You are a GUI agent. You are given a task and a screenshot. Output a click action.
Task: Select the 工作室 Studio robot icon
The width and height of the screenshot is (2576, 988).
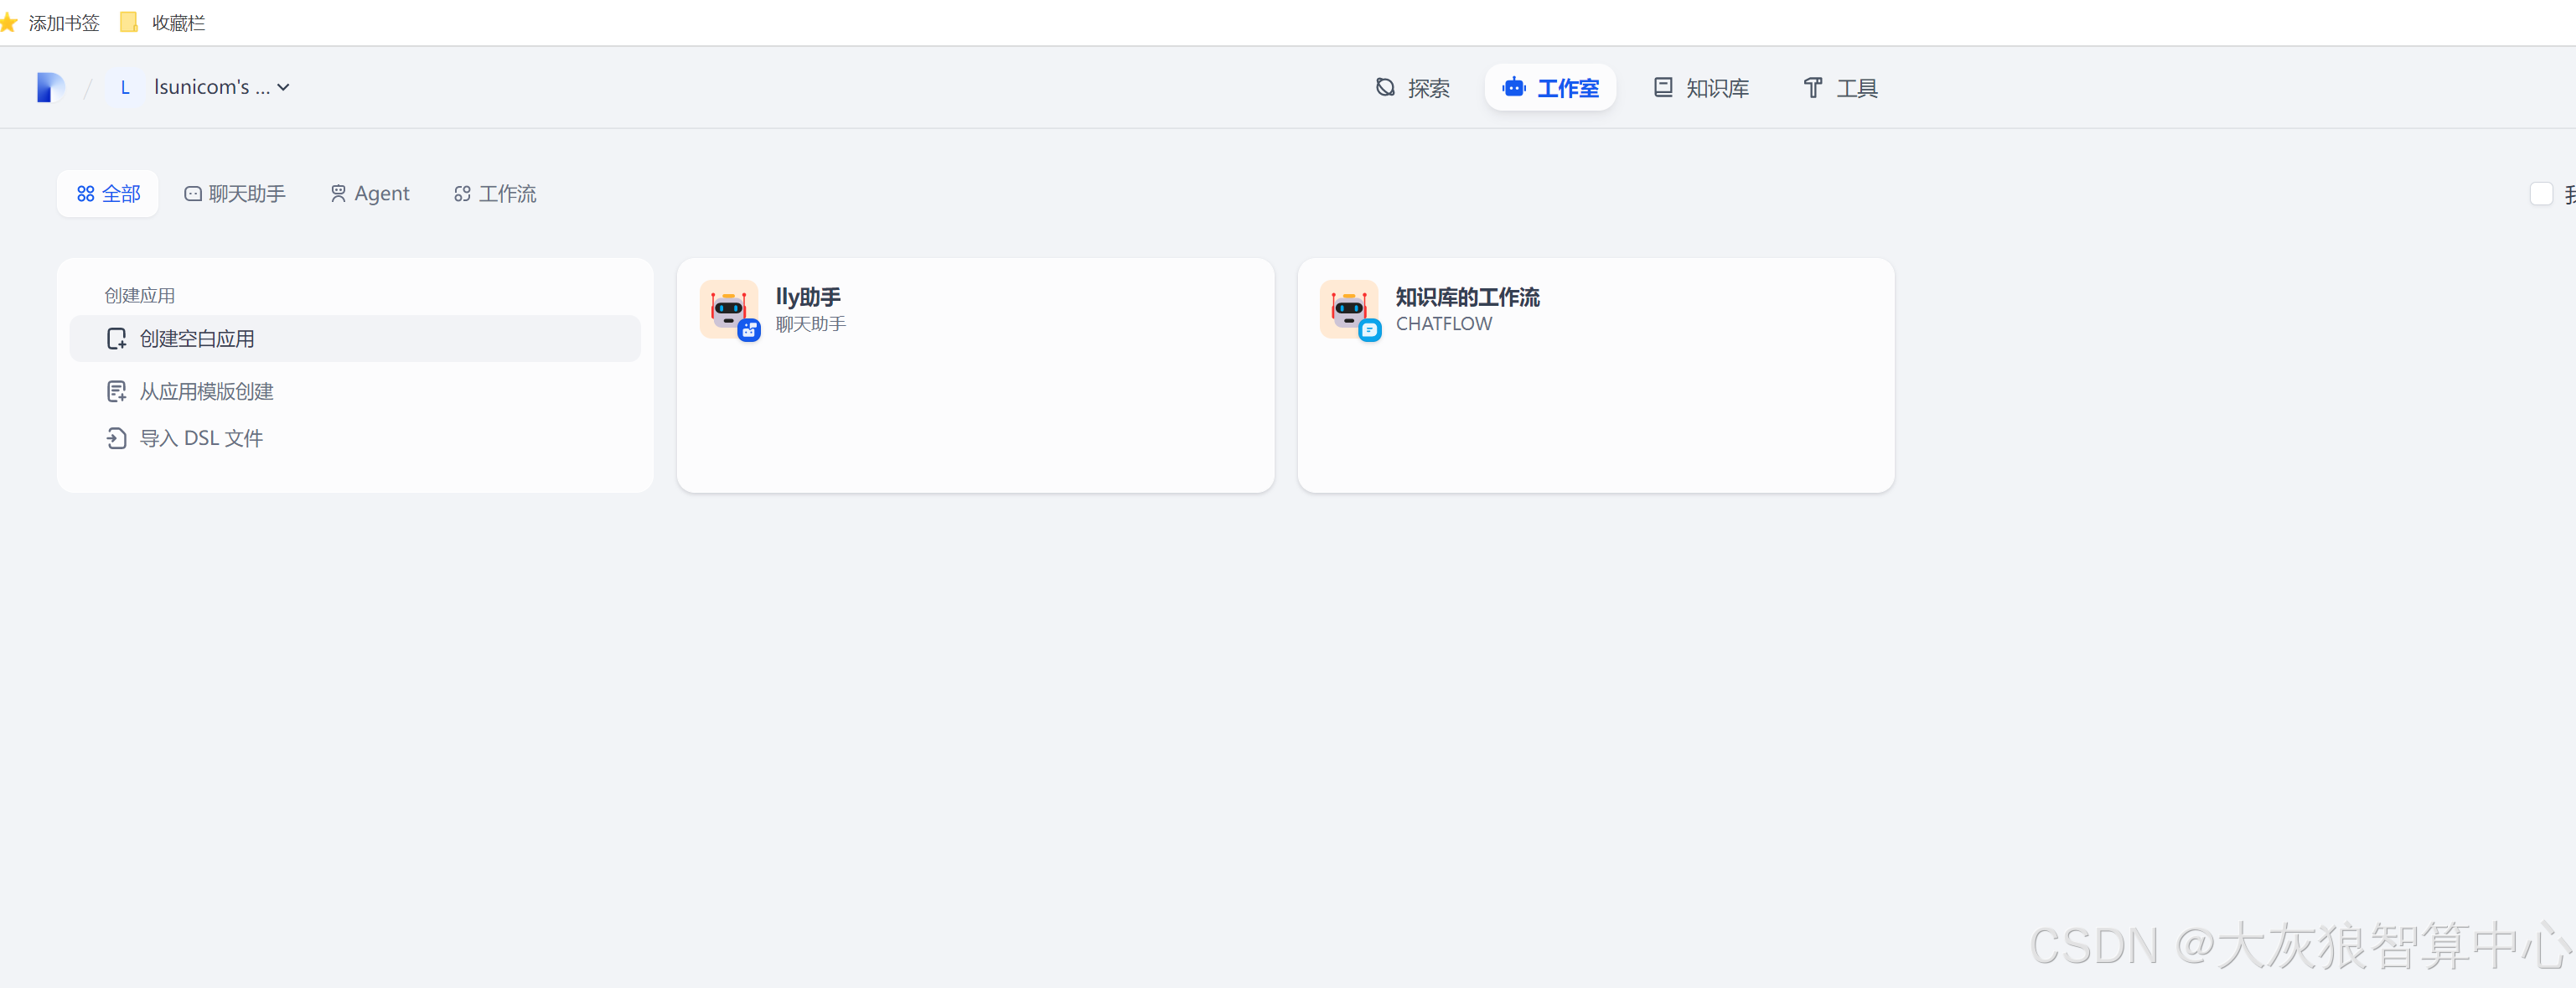point(1514,87)
